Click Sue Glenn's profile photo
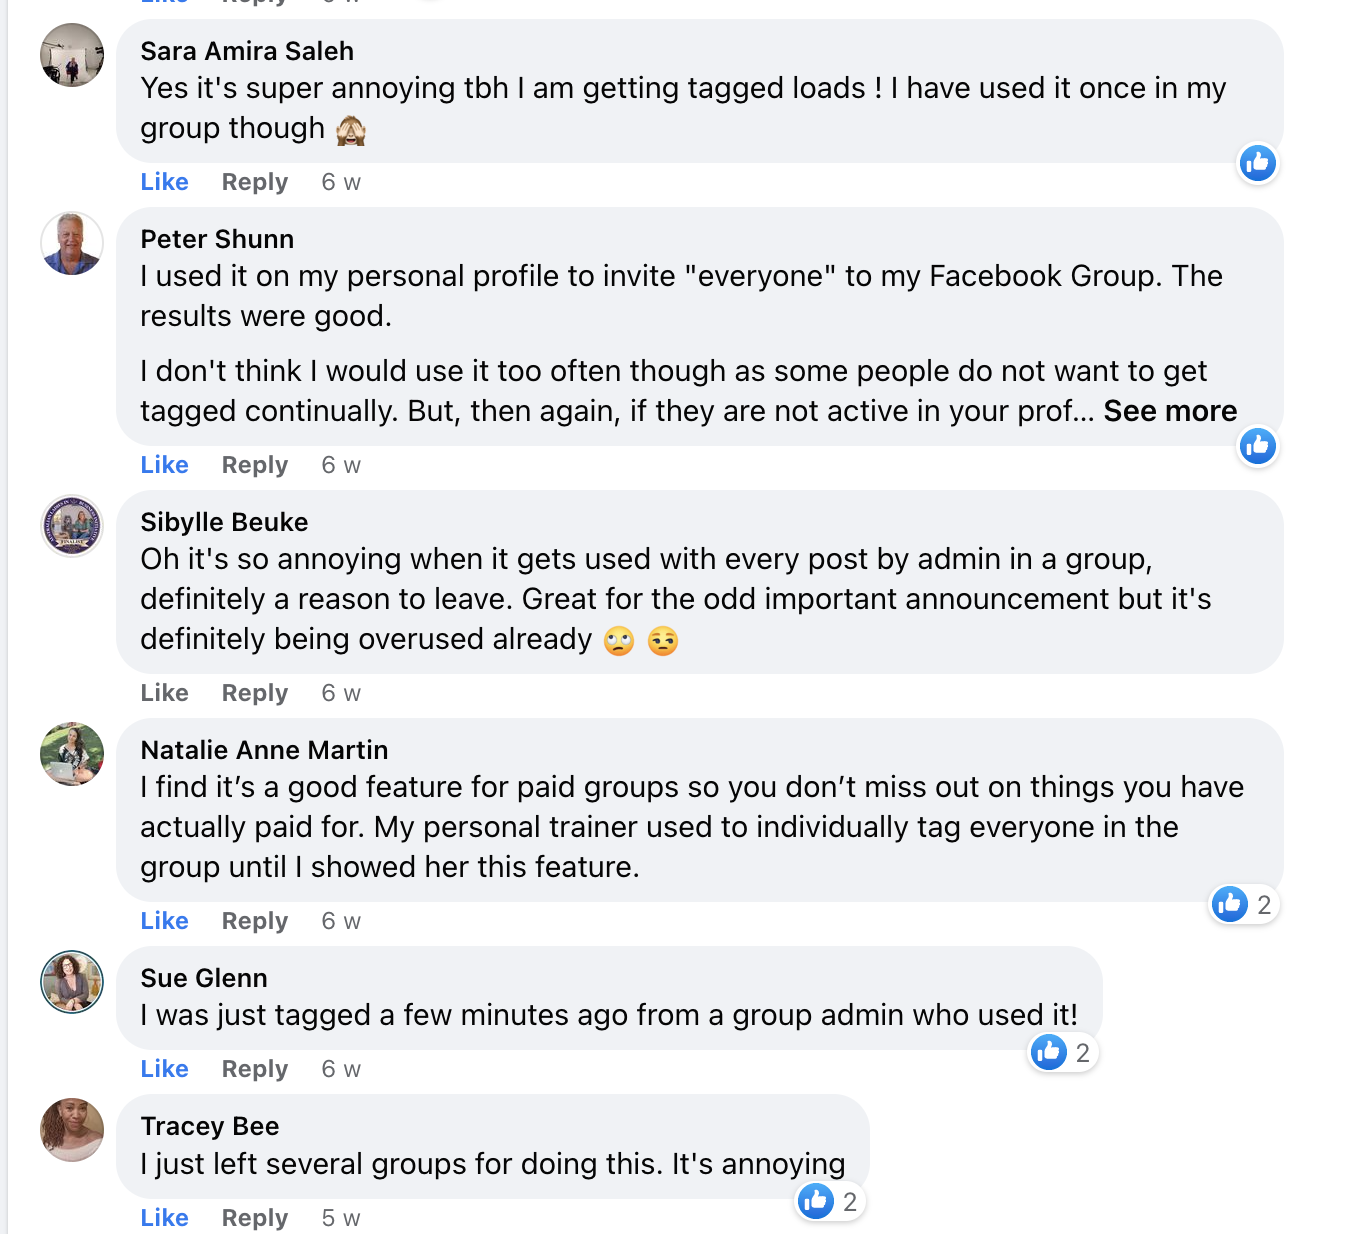Screen dimensions: 1360x1234 tap(72, 982)
